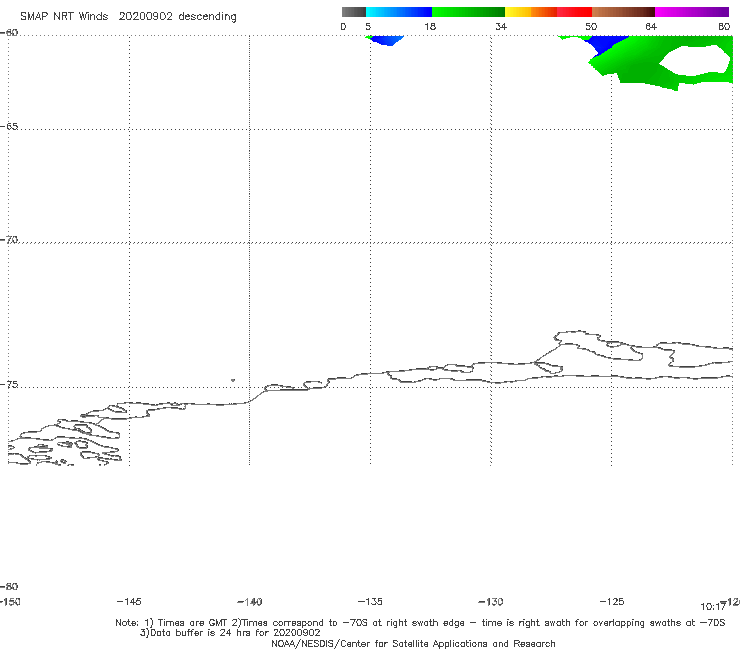Image resolution: width=740 pixels, height=650 pixels.
Task: Click the longitude label '-140'
Action: coord(250,602)
